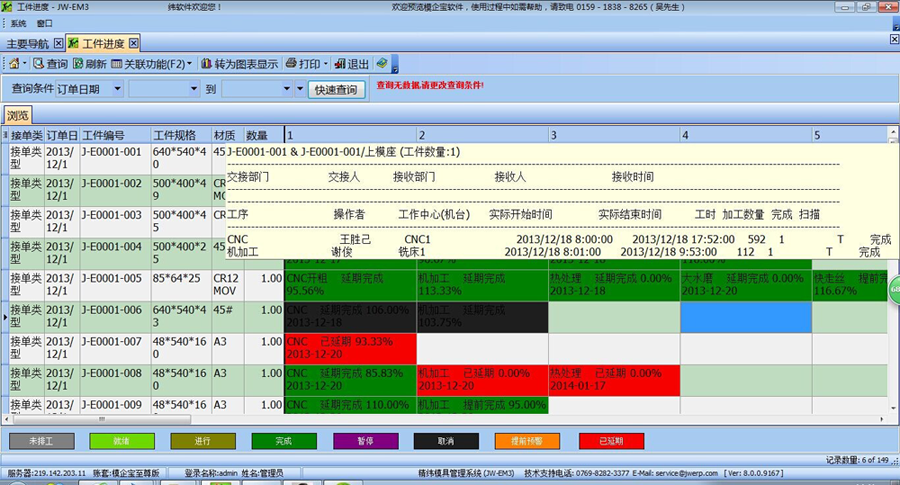The height and width of the screenshot is (485, 900).
Task: Click the 转为图表显示 toolbar label
Action: (246, 64)
